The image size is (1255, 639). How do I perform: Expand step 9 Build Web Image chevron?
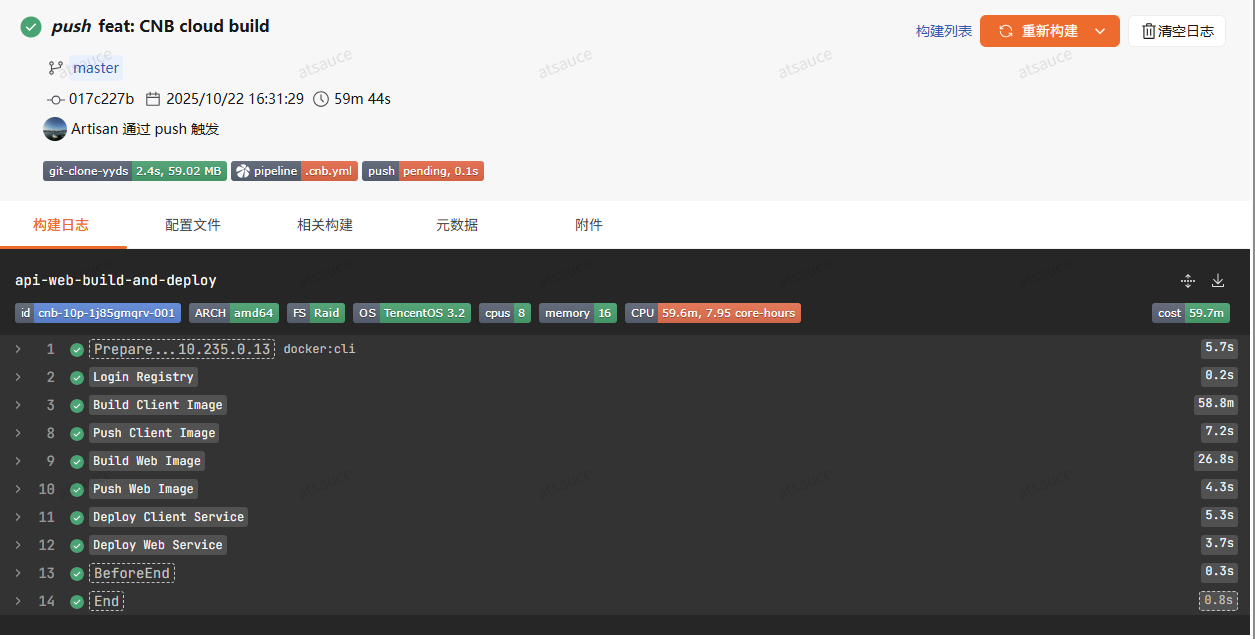[18, 461]
